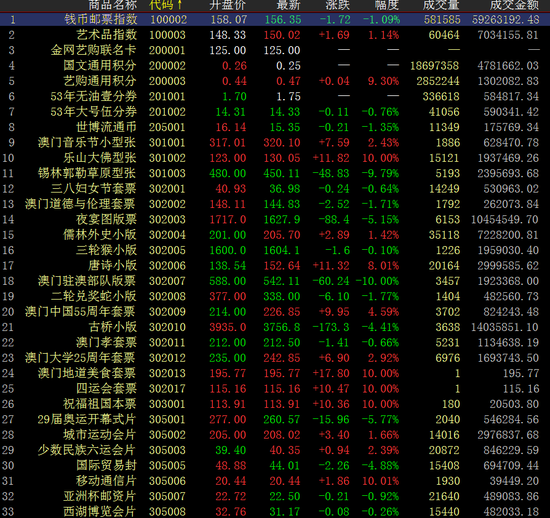The image size is (550, 518).
Task: Select the 城市运动会片 row
Action: coord(275,435)
